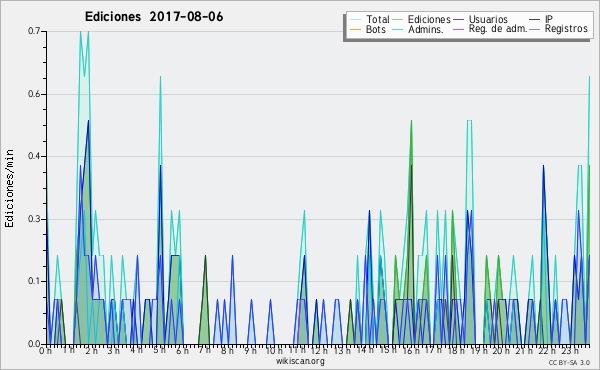Click the 'IP' legend entry
Image resolution: width=600 pixels, height=370 pixels.
click(541, 19)
